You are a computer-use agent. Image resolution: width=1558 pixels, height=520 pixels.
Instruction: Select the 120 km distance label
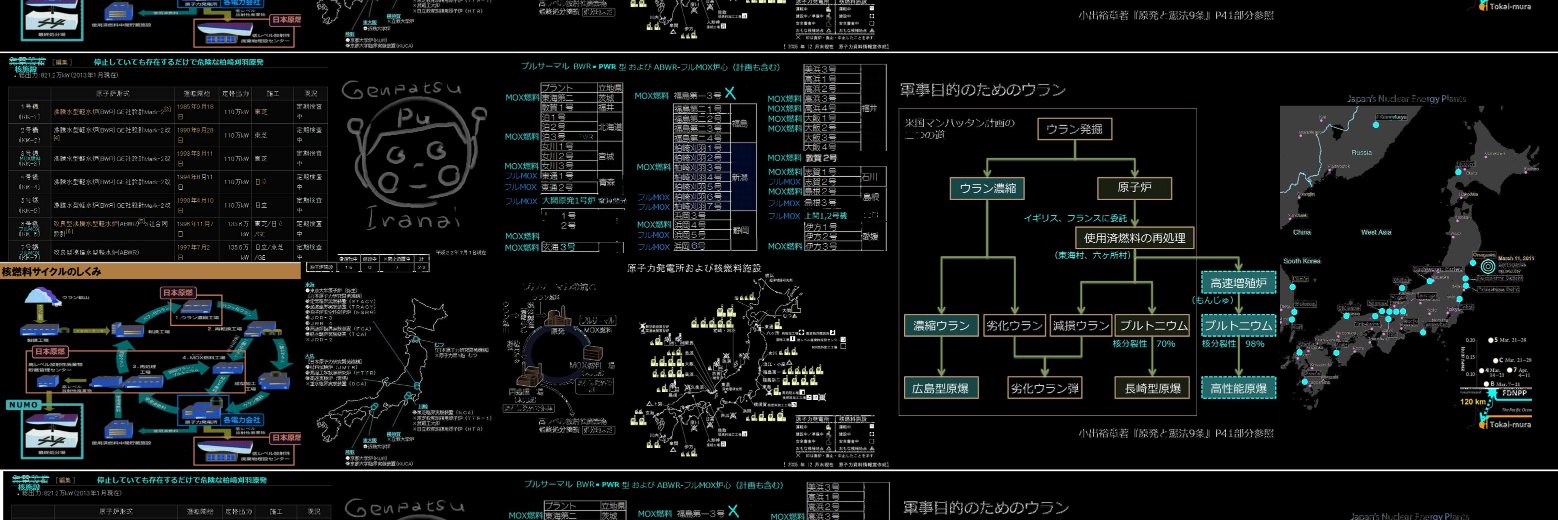click(1475, 402)
